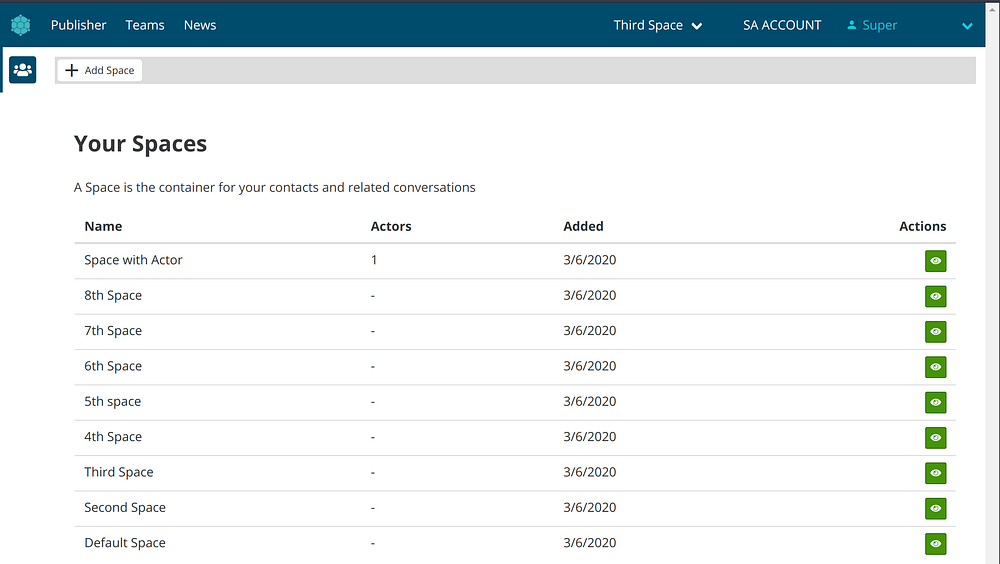Viewport: 1000px width, 564px height.
Task: Go to the Teams menu item
Action: 145,25
